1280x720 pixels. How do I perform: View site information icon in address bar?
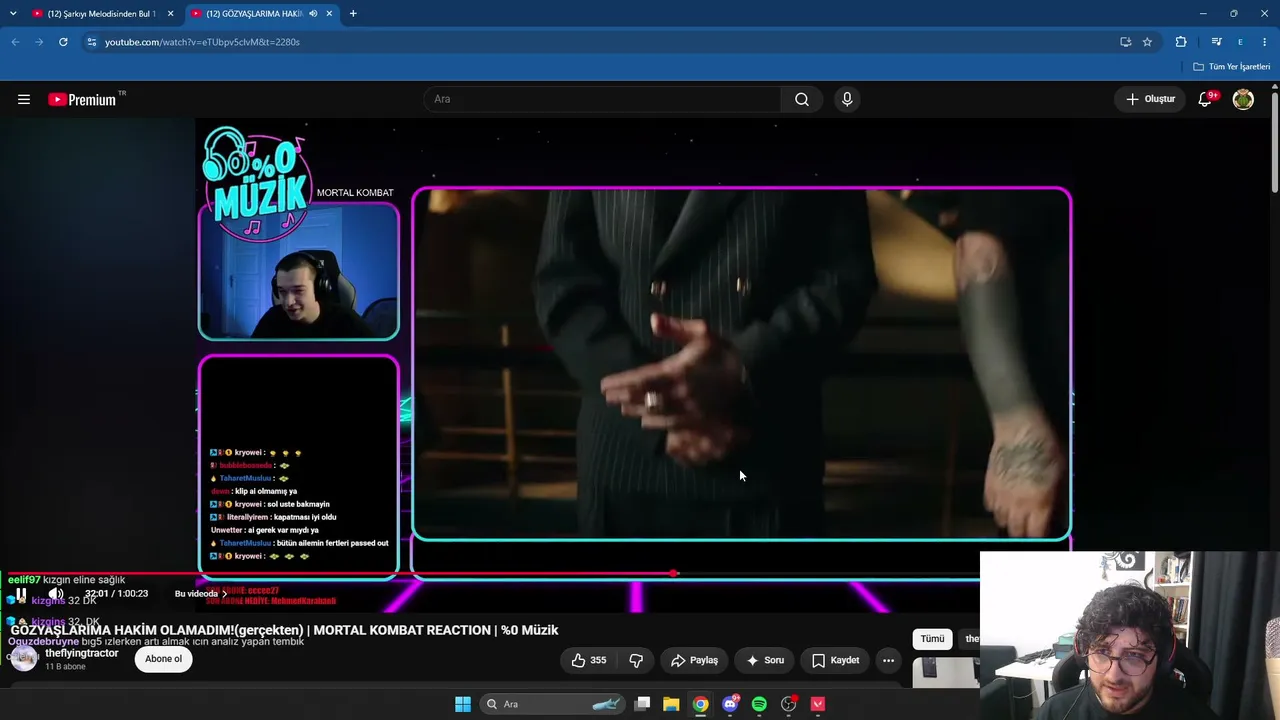coord(91,42)
